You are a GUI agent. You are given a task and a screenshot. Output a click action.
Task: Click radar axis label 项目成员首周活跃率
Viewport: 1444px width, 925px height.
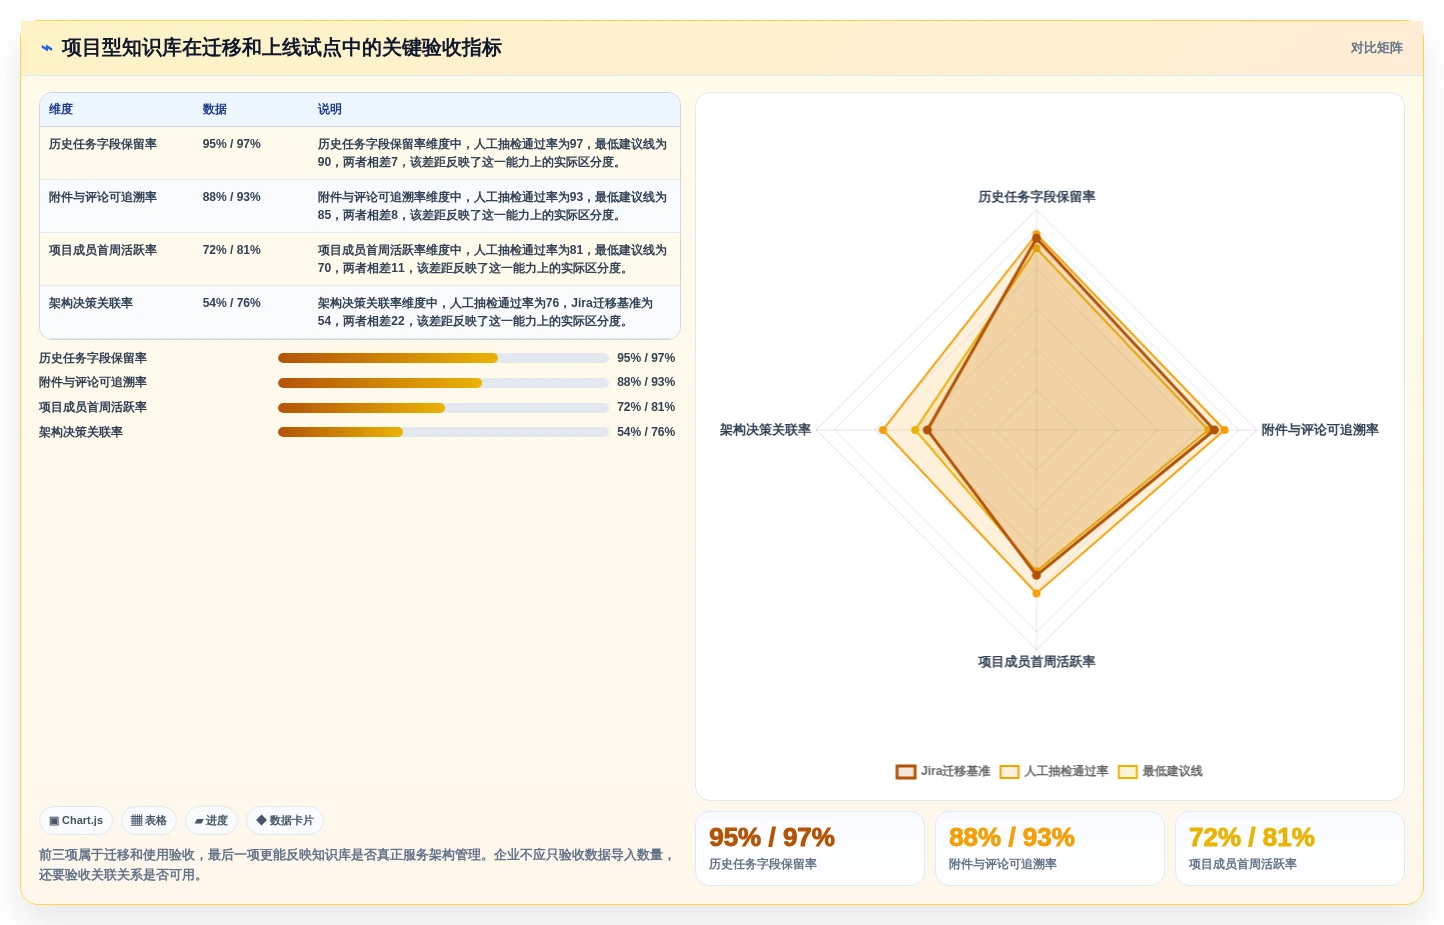point(1036,662)
